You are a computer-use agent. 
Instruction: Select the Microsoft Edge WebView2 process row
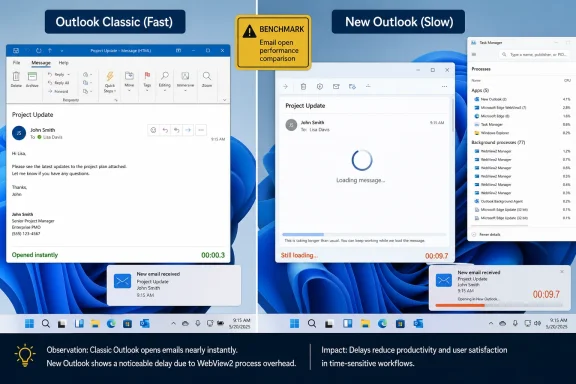[x=522, y=108]
